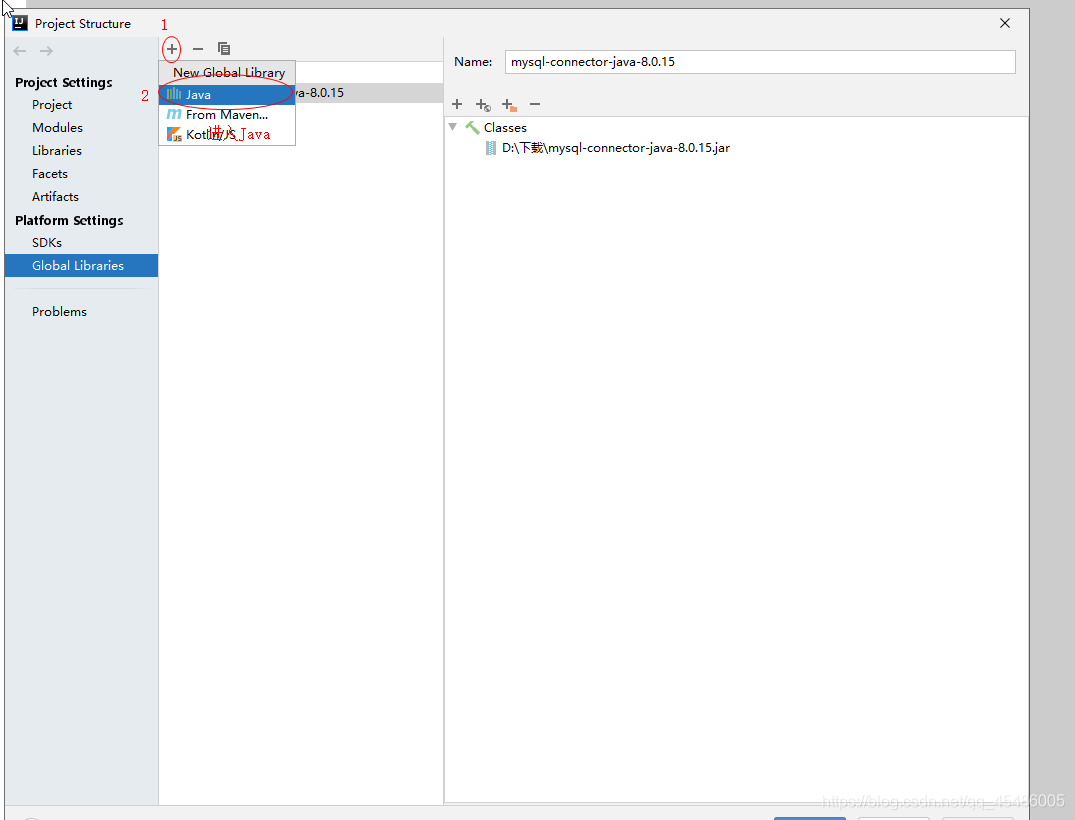Open the Facets settings page
1075x820 pixels.
pyautogui.click(x=49, y=174)
